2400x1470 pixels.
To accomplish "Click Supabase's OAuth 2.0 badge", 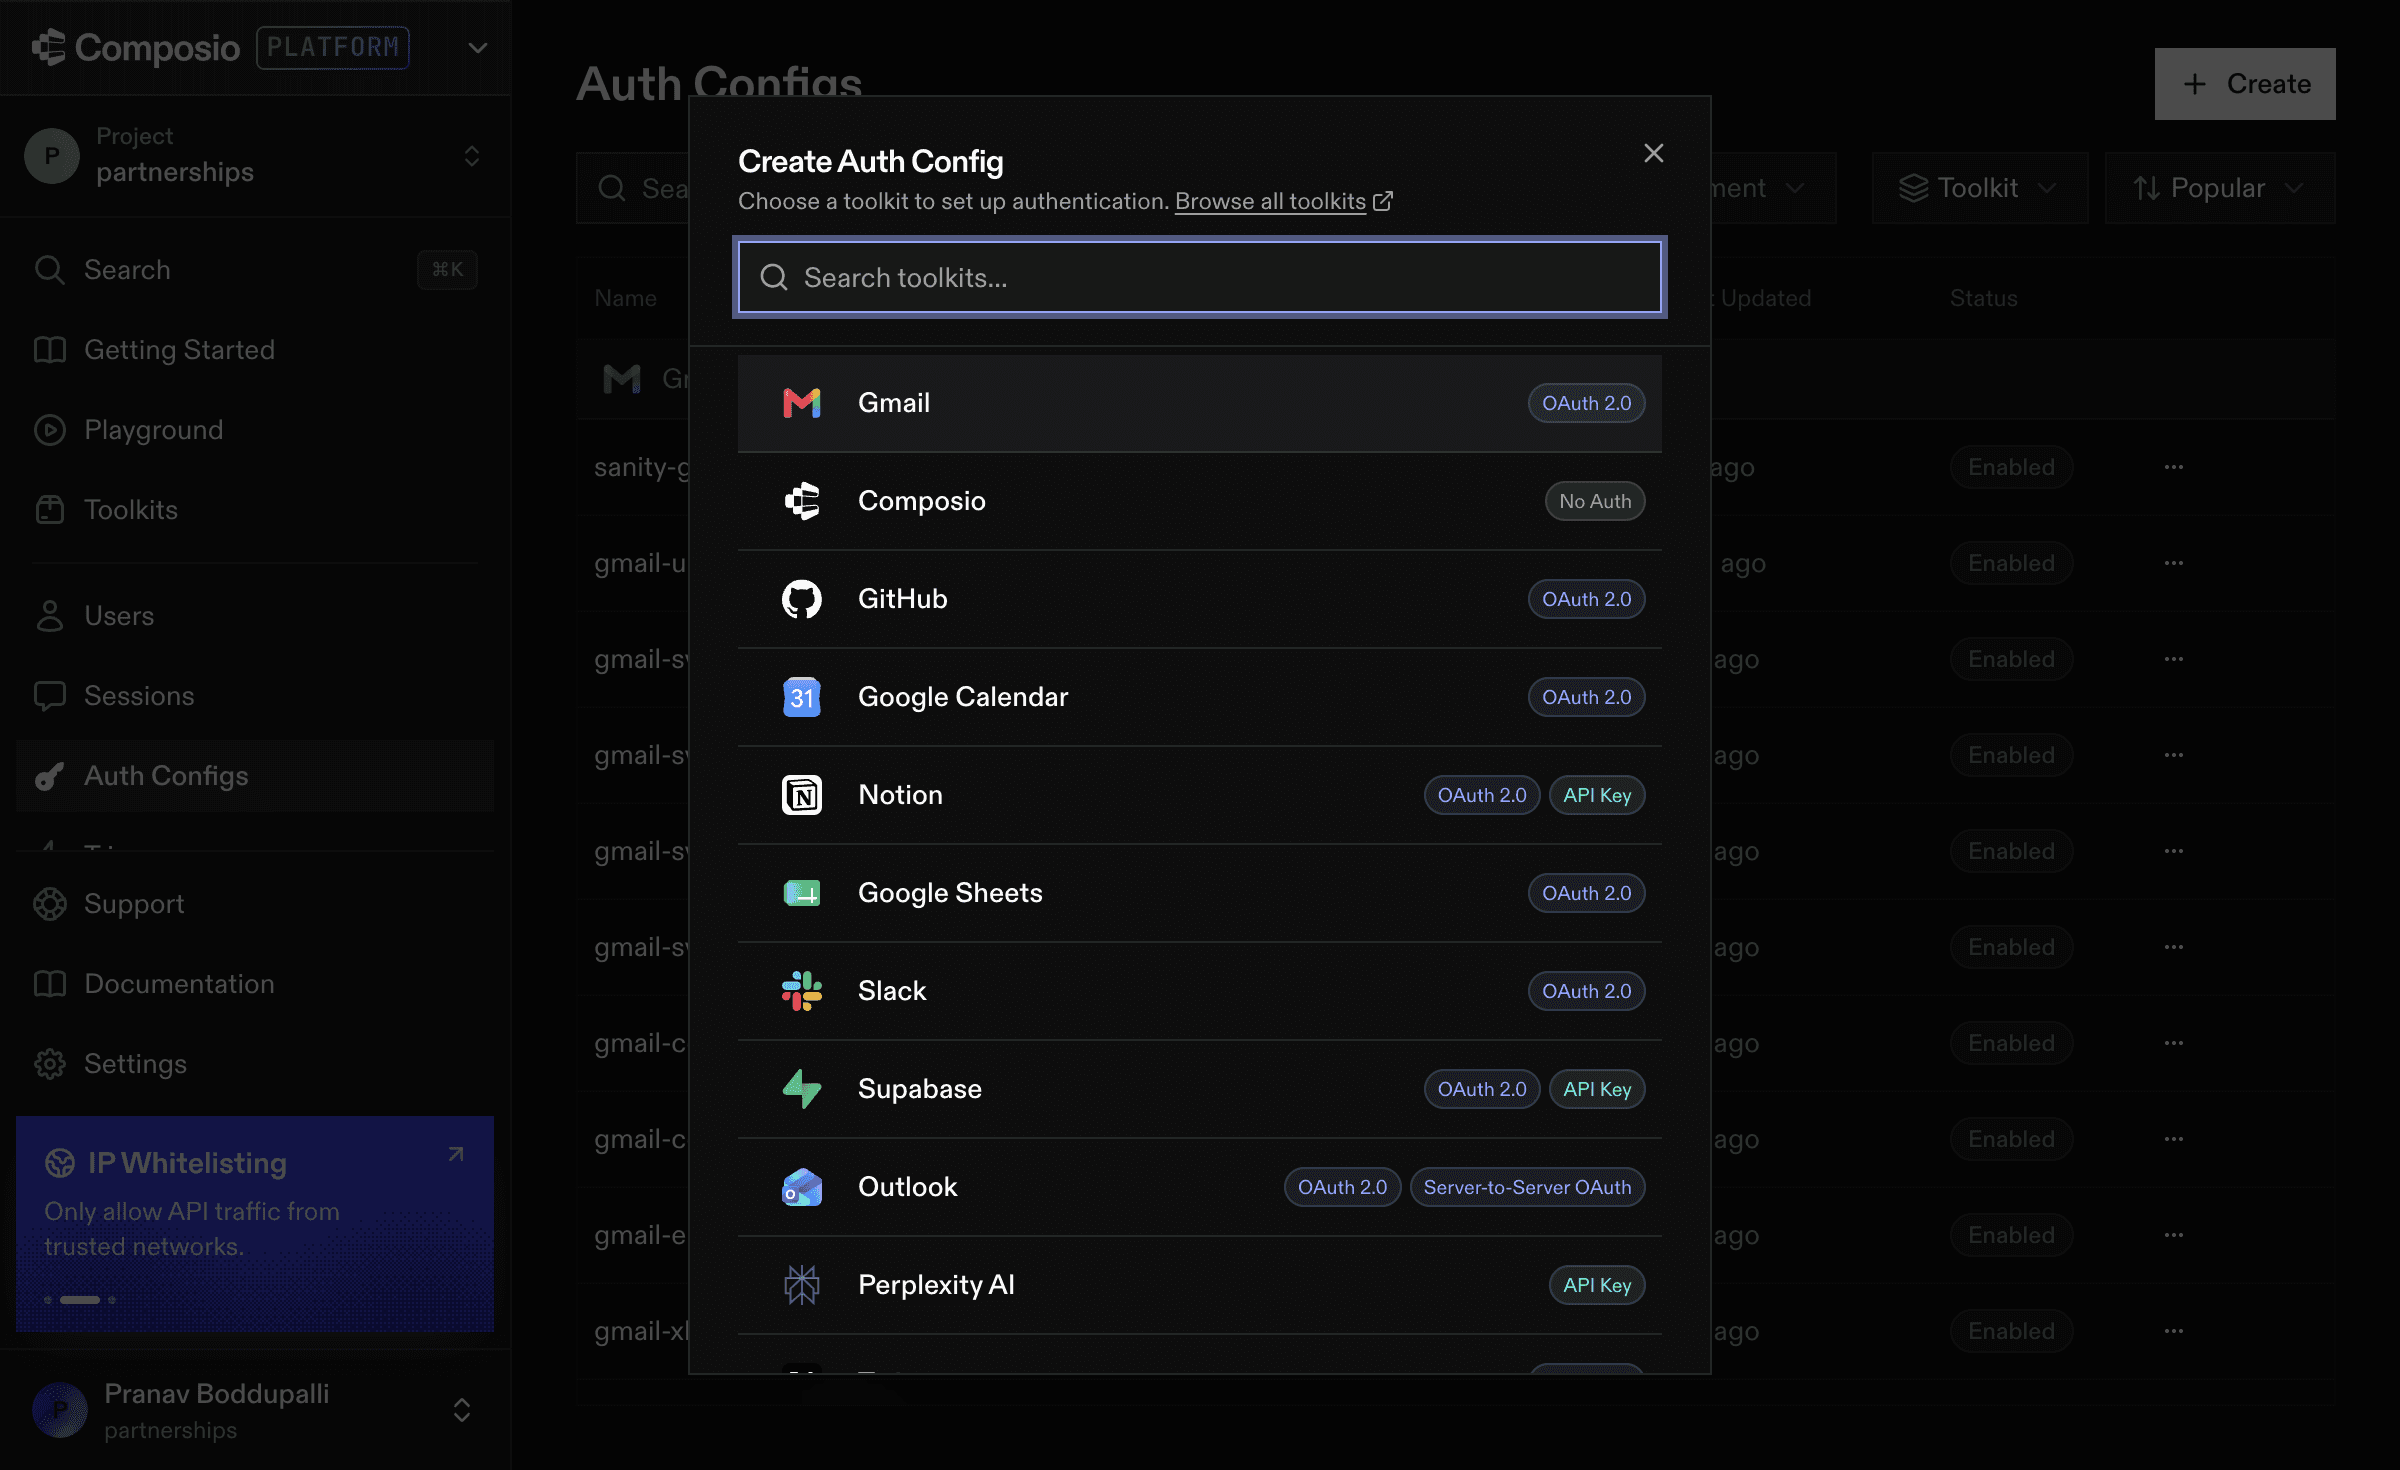I will click(1482, 1089).
